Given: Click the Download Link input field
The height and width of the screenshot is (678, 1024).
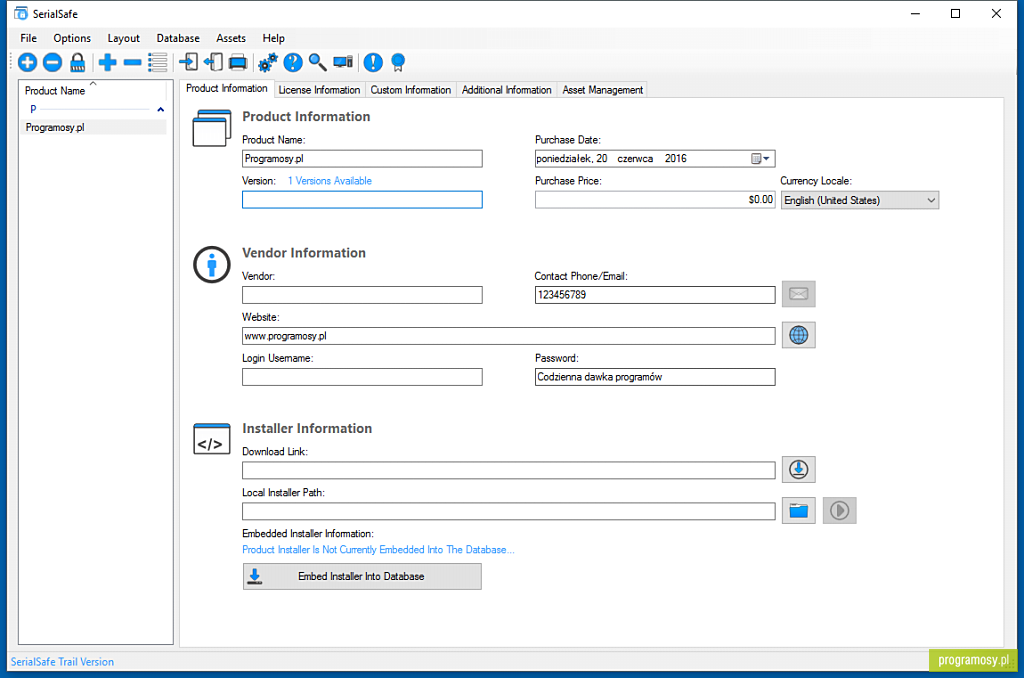Looking at the screenshot, I should (x=509, y=470).
